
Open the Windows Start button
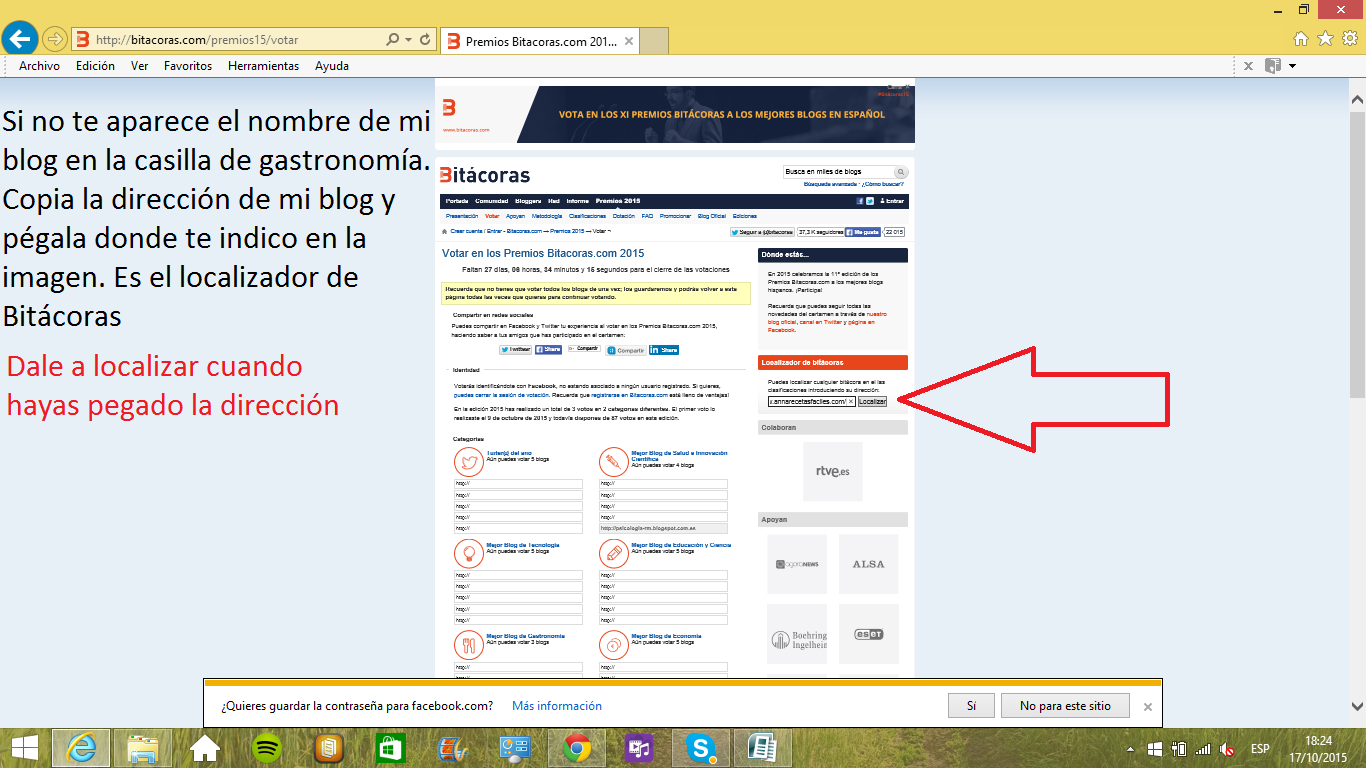[24, 747]
